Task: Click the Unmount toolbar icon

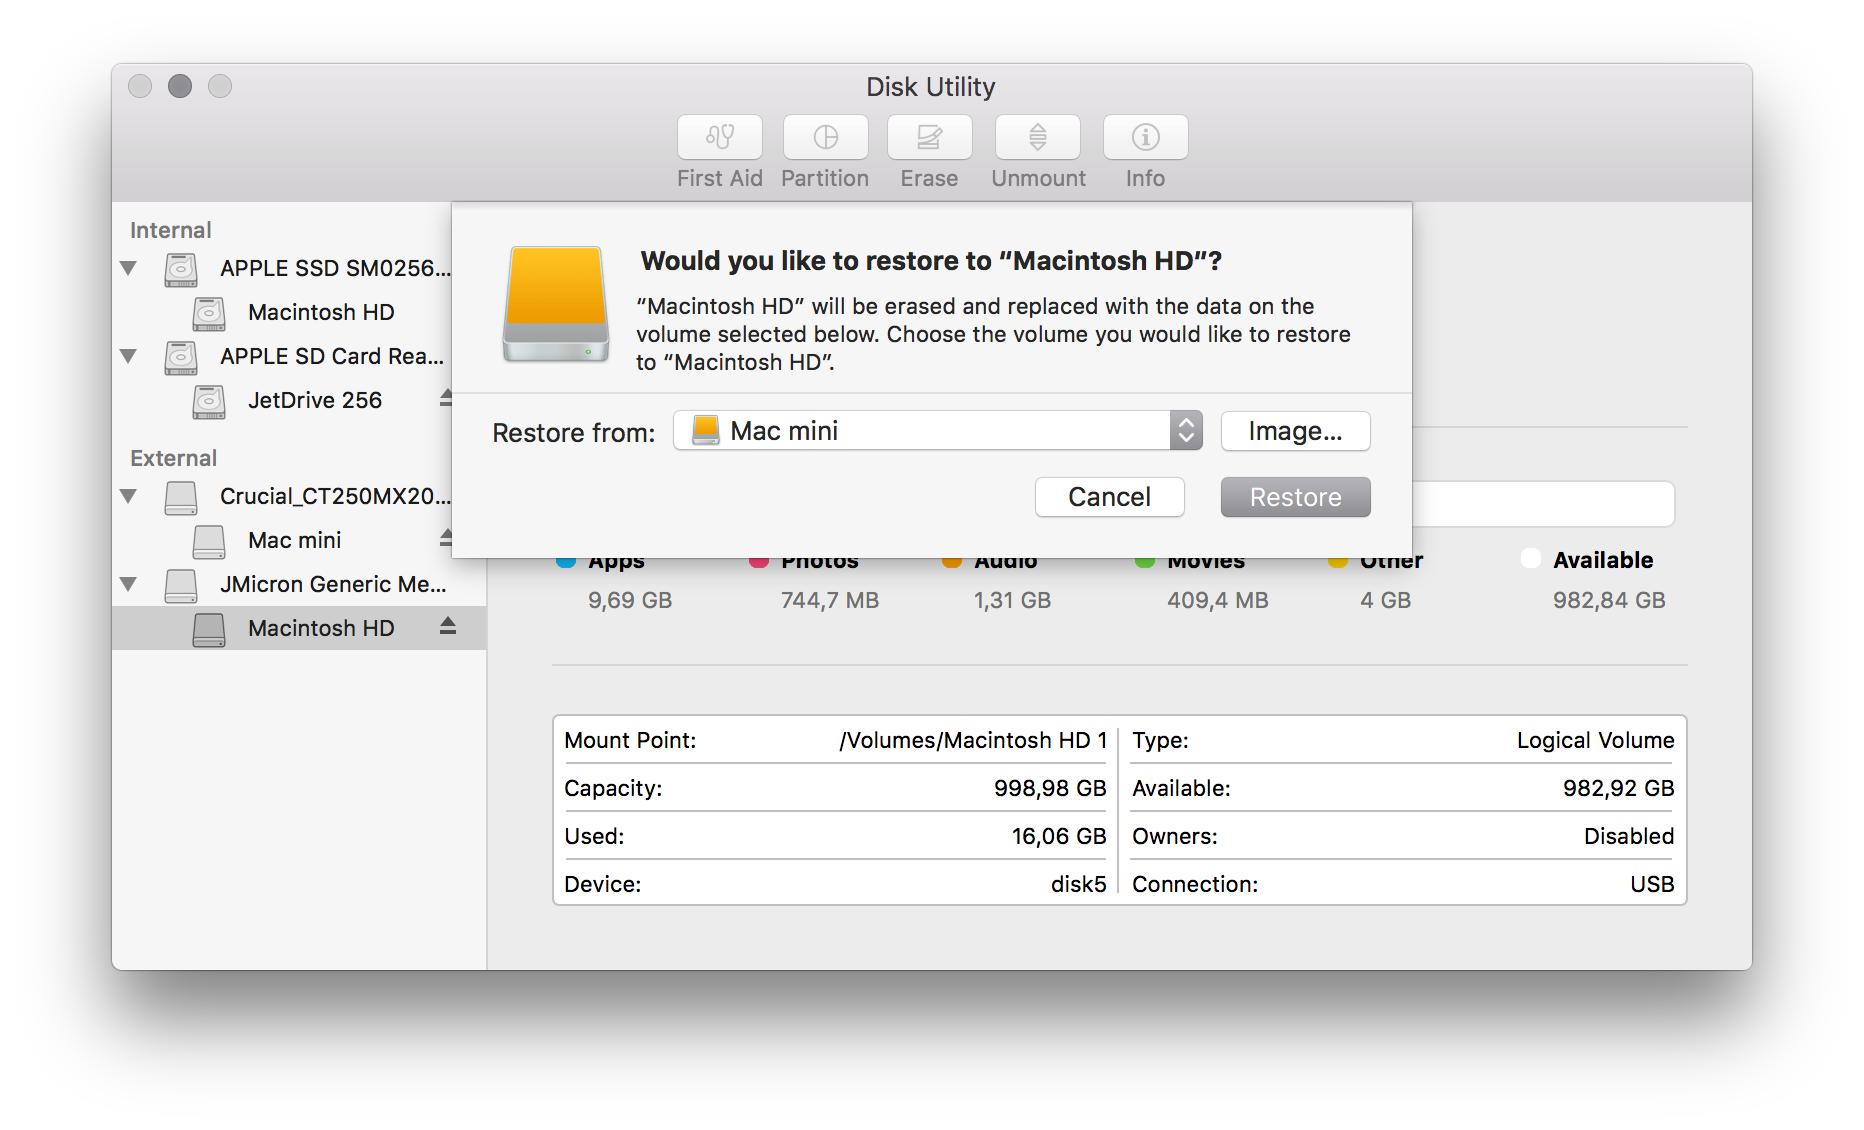Action: click(1038, 137)
